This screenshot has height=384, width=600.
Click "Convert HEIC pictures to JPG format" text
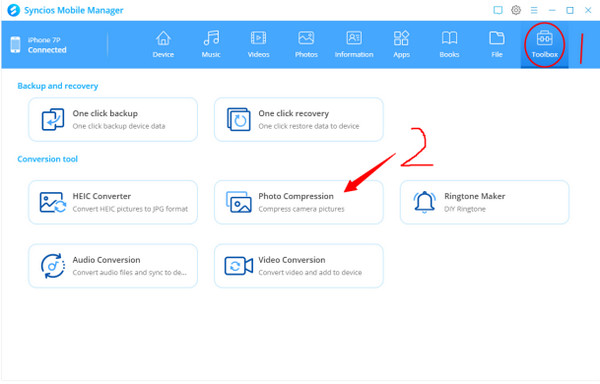[130, 209]
